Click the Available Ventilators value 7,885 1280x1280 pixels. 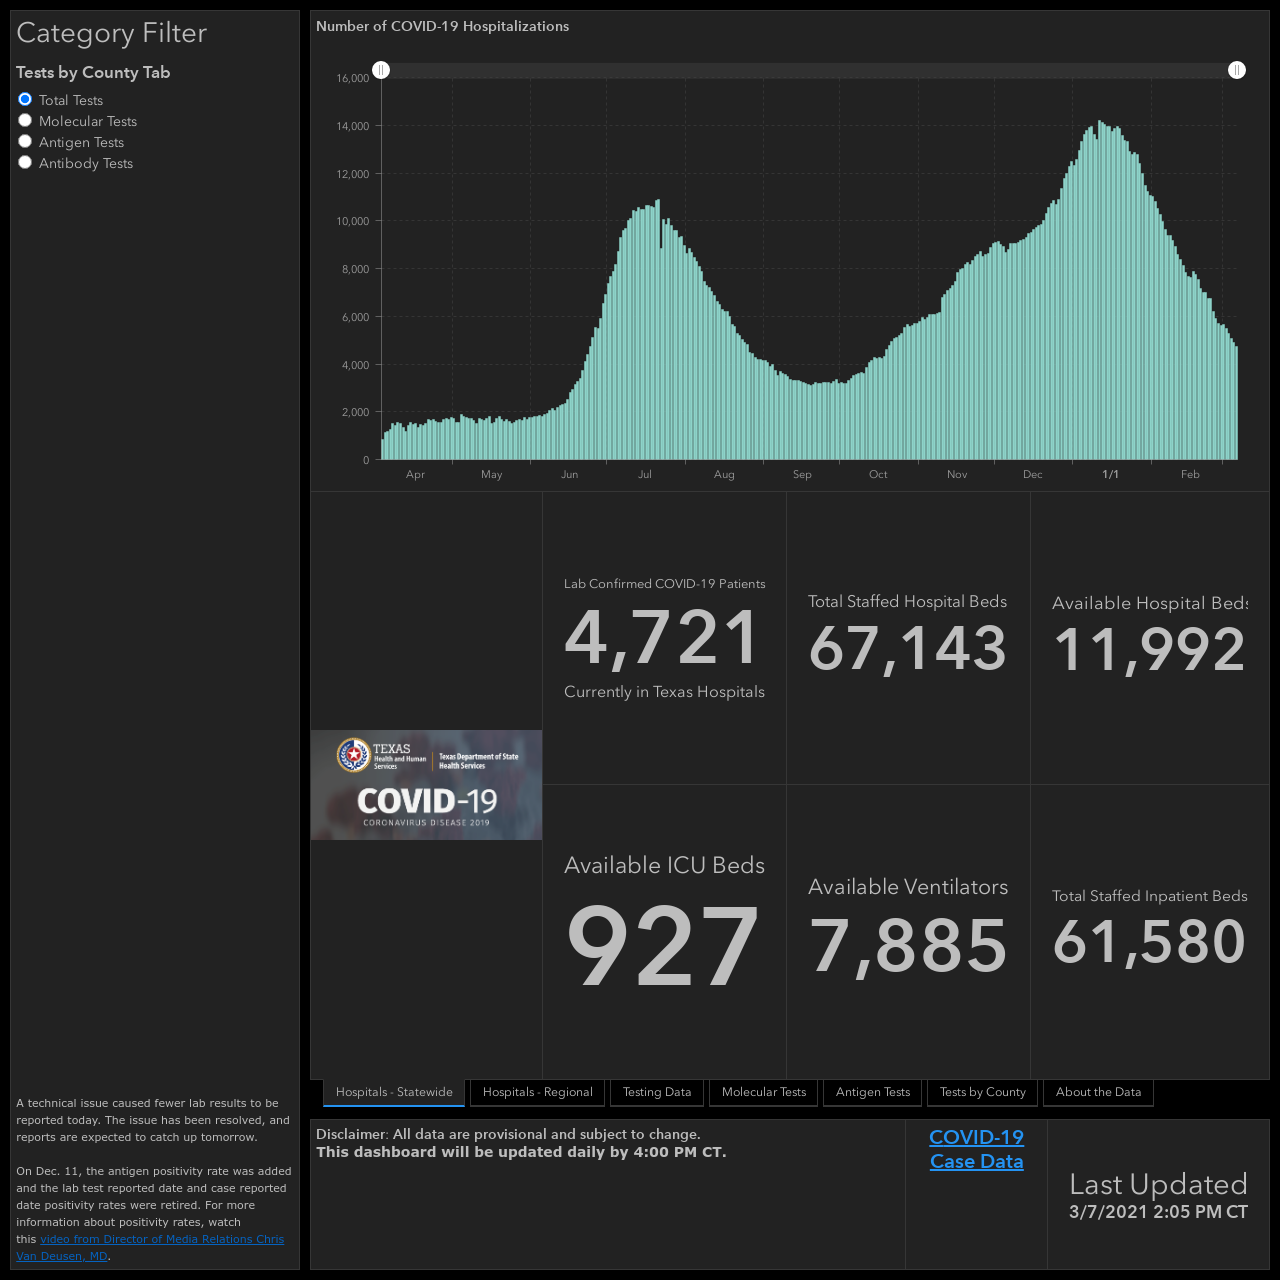pyautogui.click(x=908, y=946)
